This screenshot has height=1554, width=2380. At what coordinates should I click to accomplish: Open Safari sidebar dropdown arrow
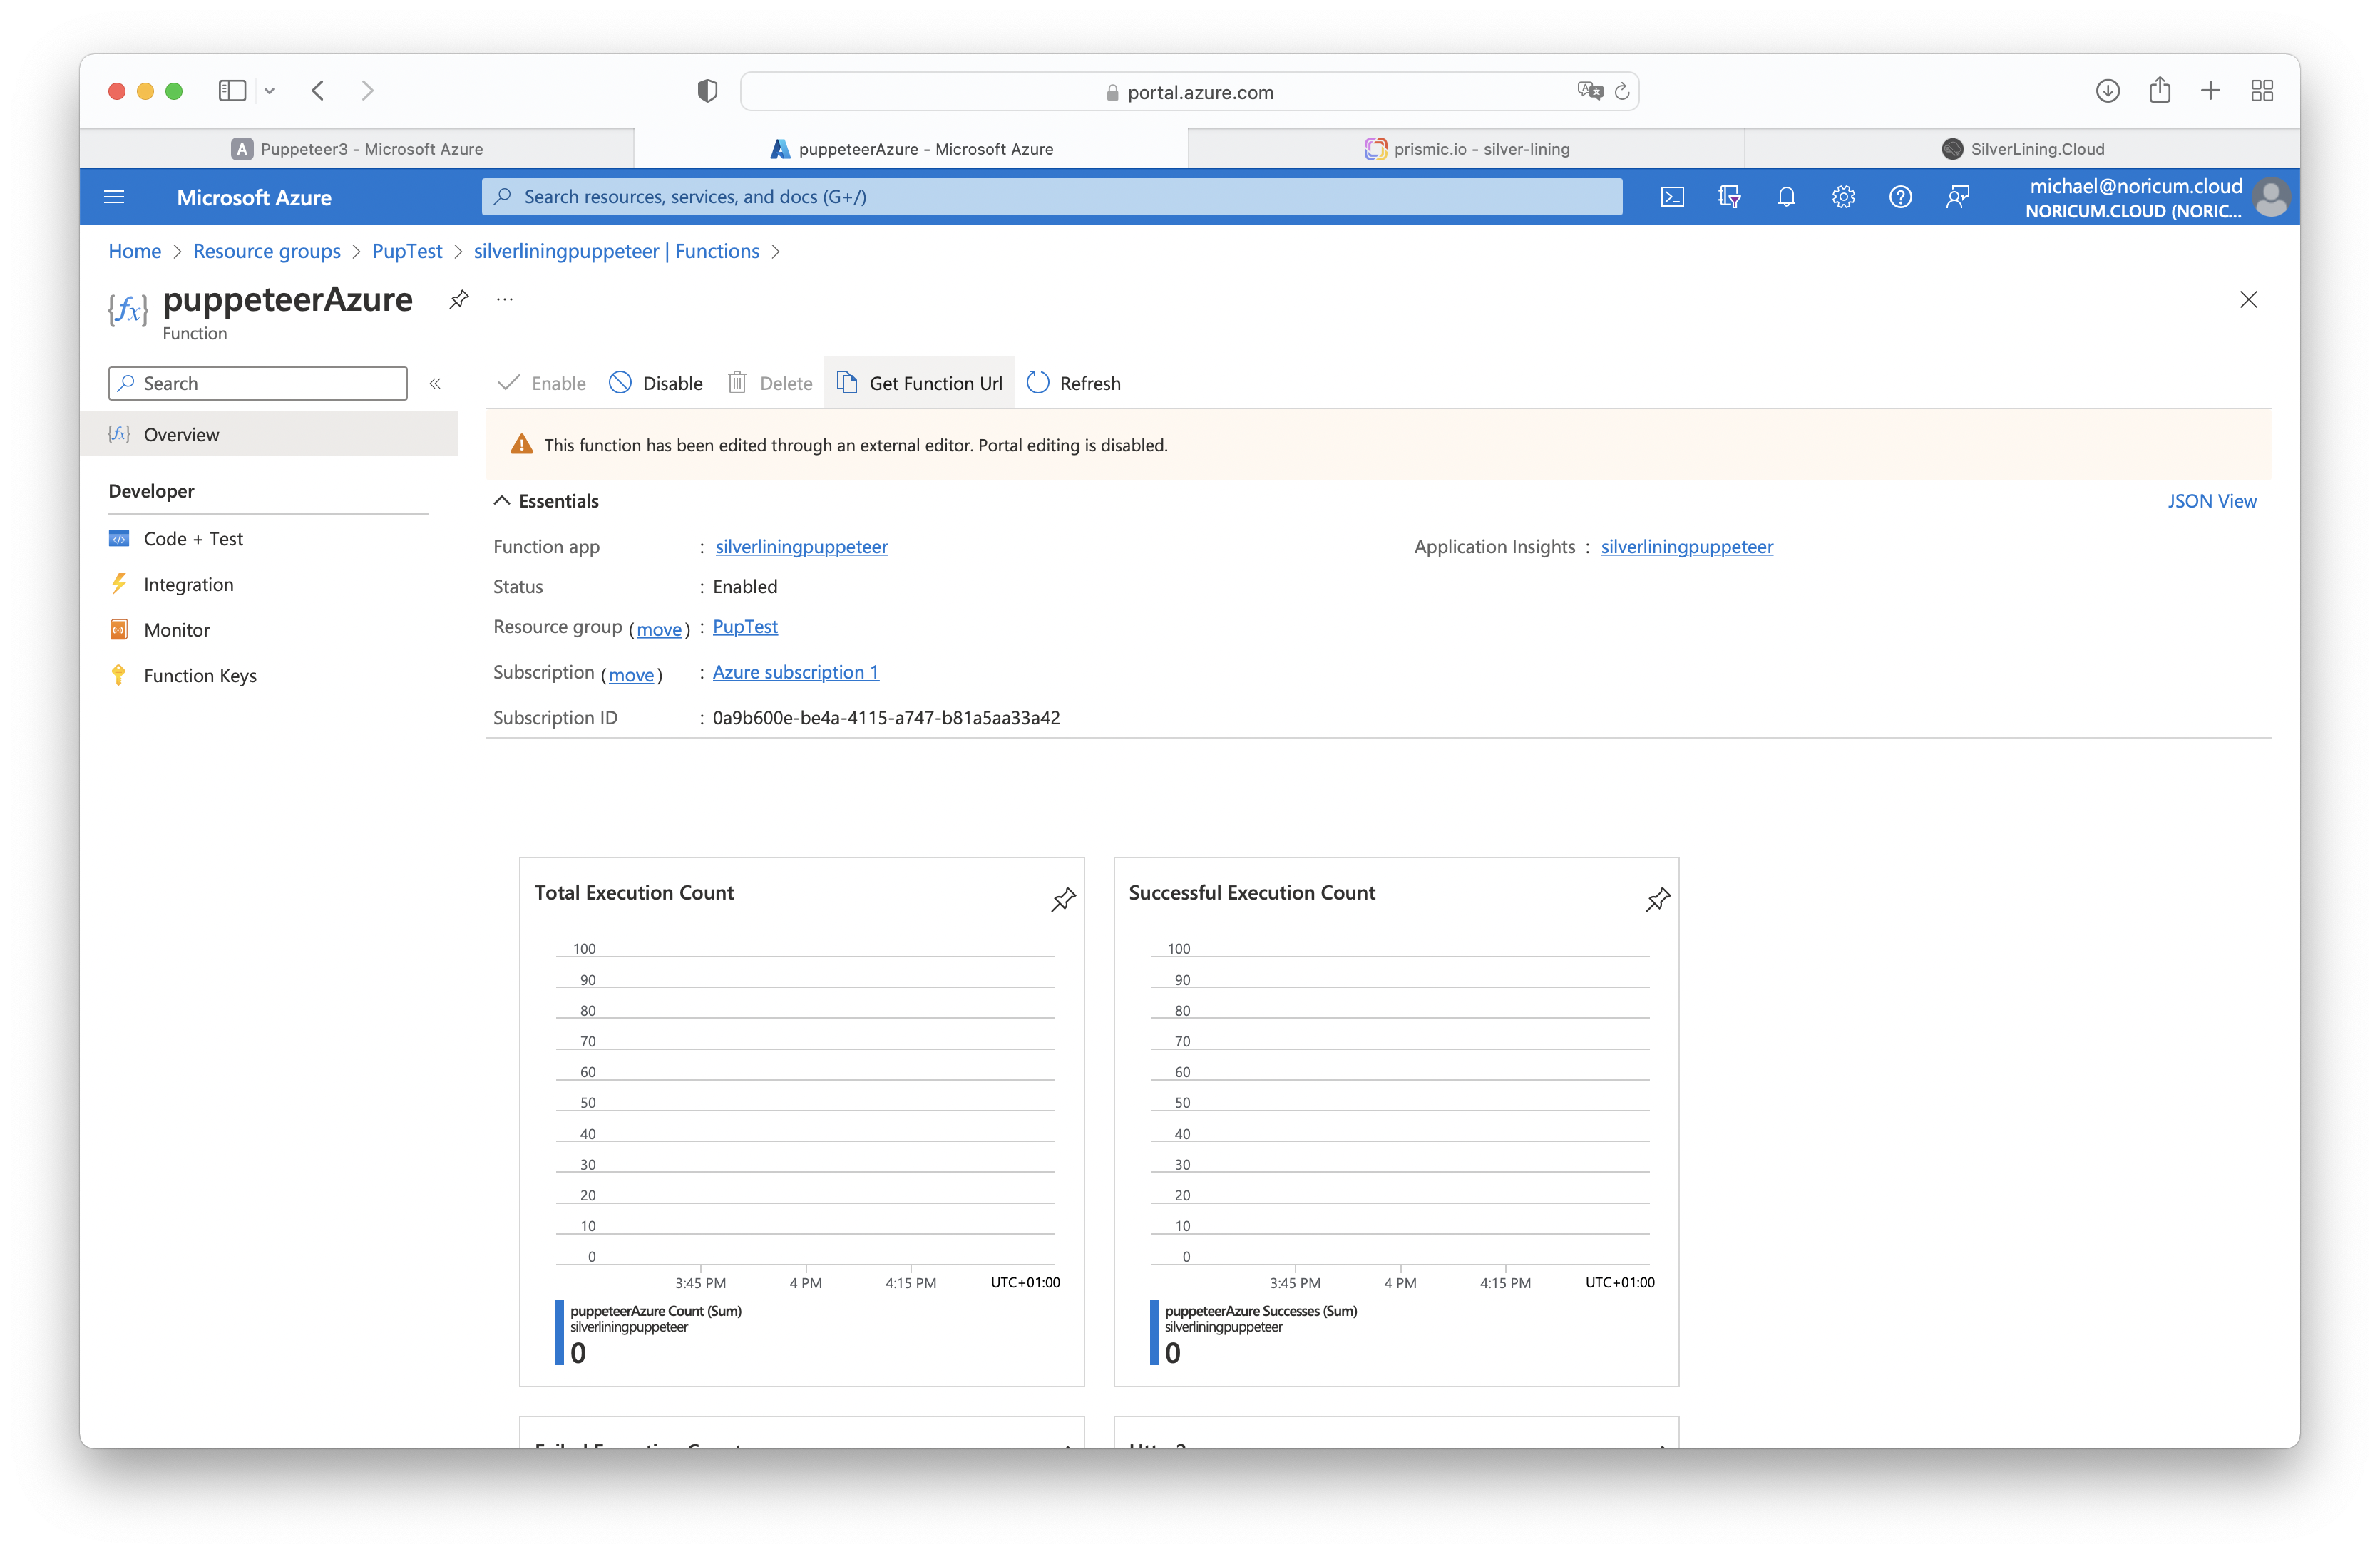point(269,91)
